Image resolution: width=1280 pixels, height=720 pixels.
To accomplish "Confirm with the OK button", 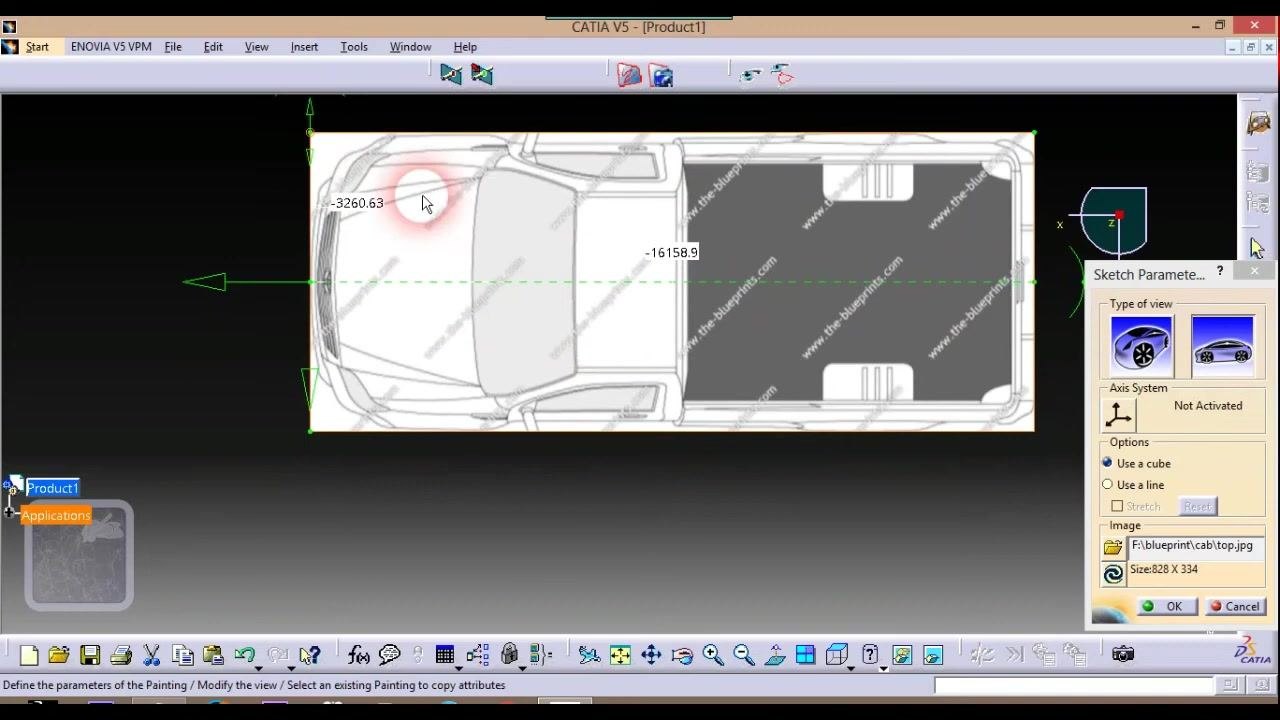I will [x=1165, y=607].
